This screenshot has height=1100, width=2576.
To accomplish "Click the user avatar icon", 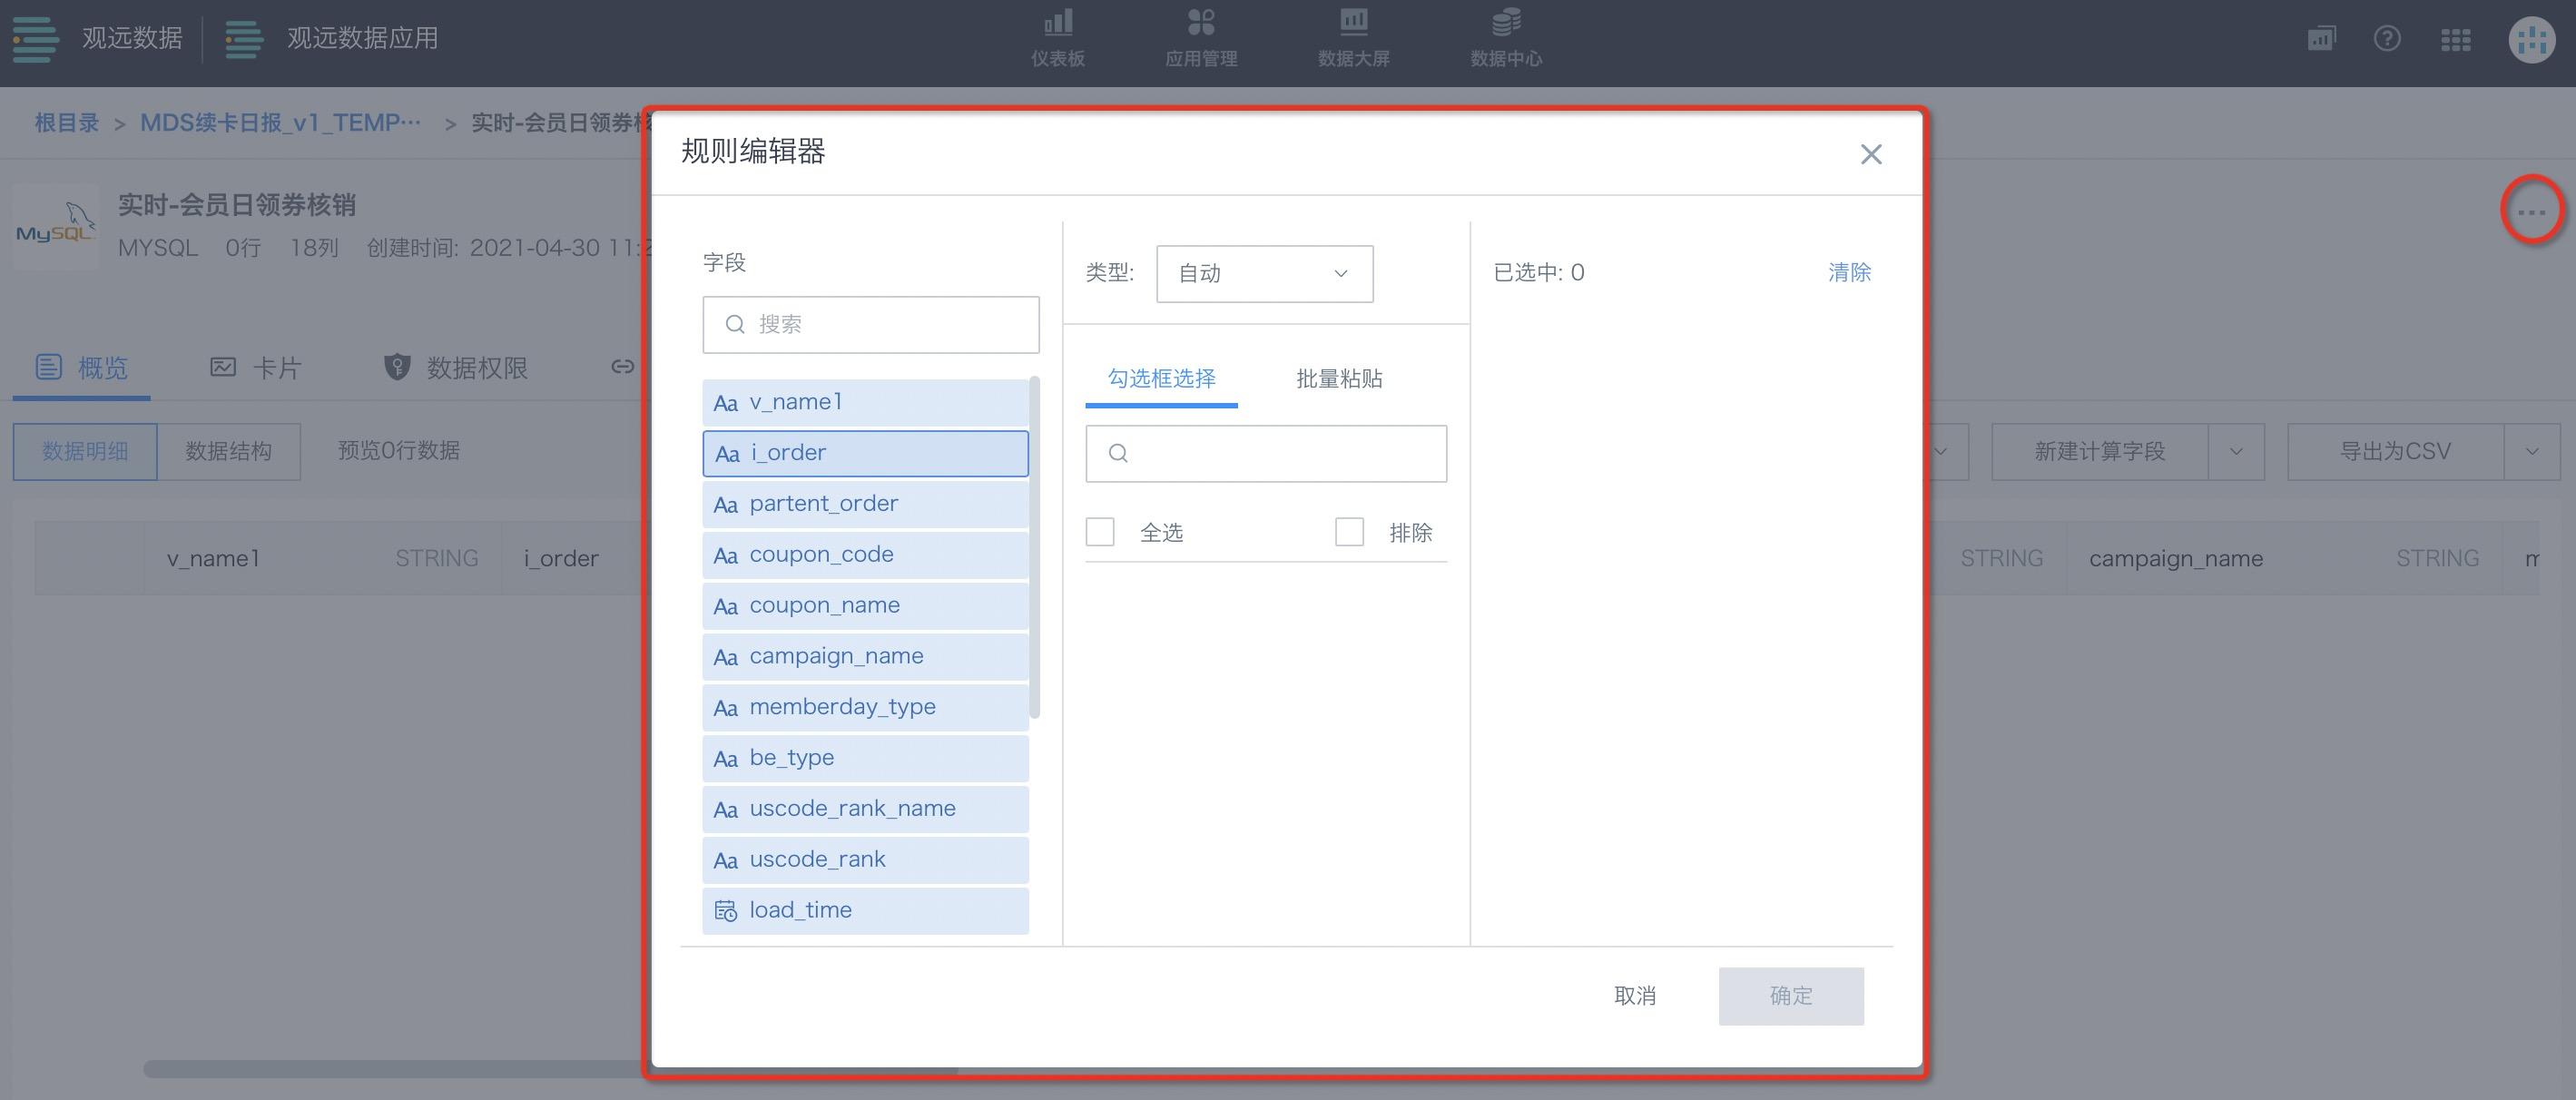I will pos(2531,40).
